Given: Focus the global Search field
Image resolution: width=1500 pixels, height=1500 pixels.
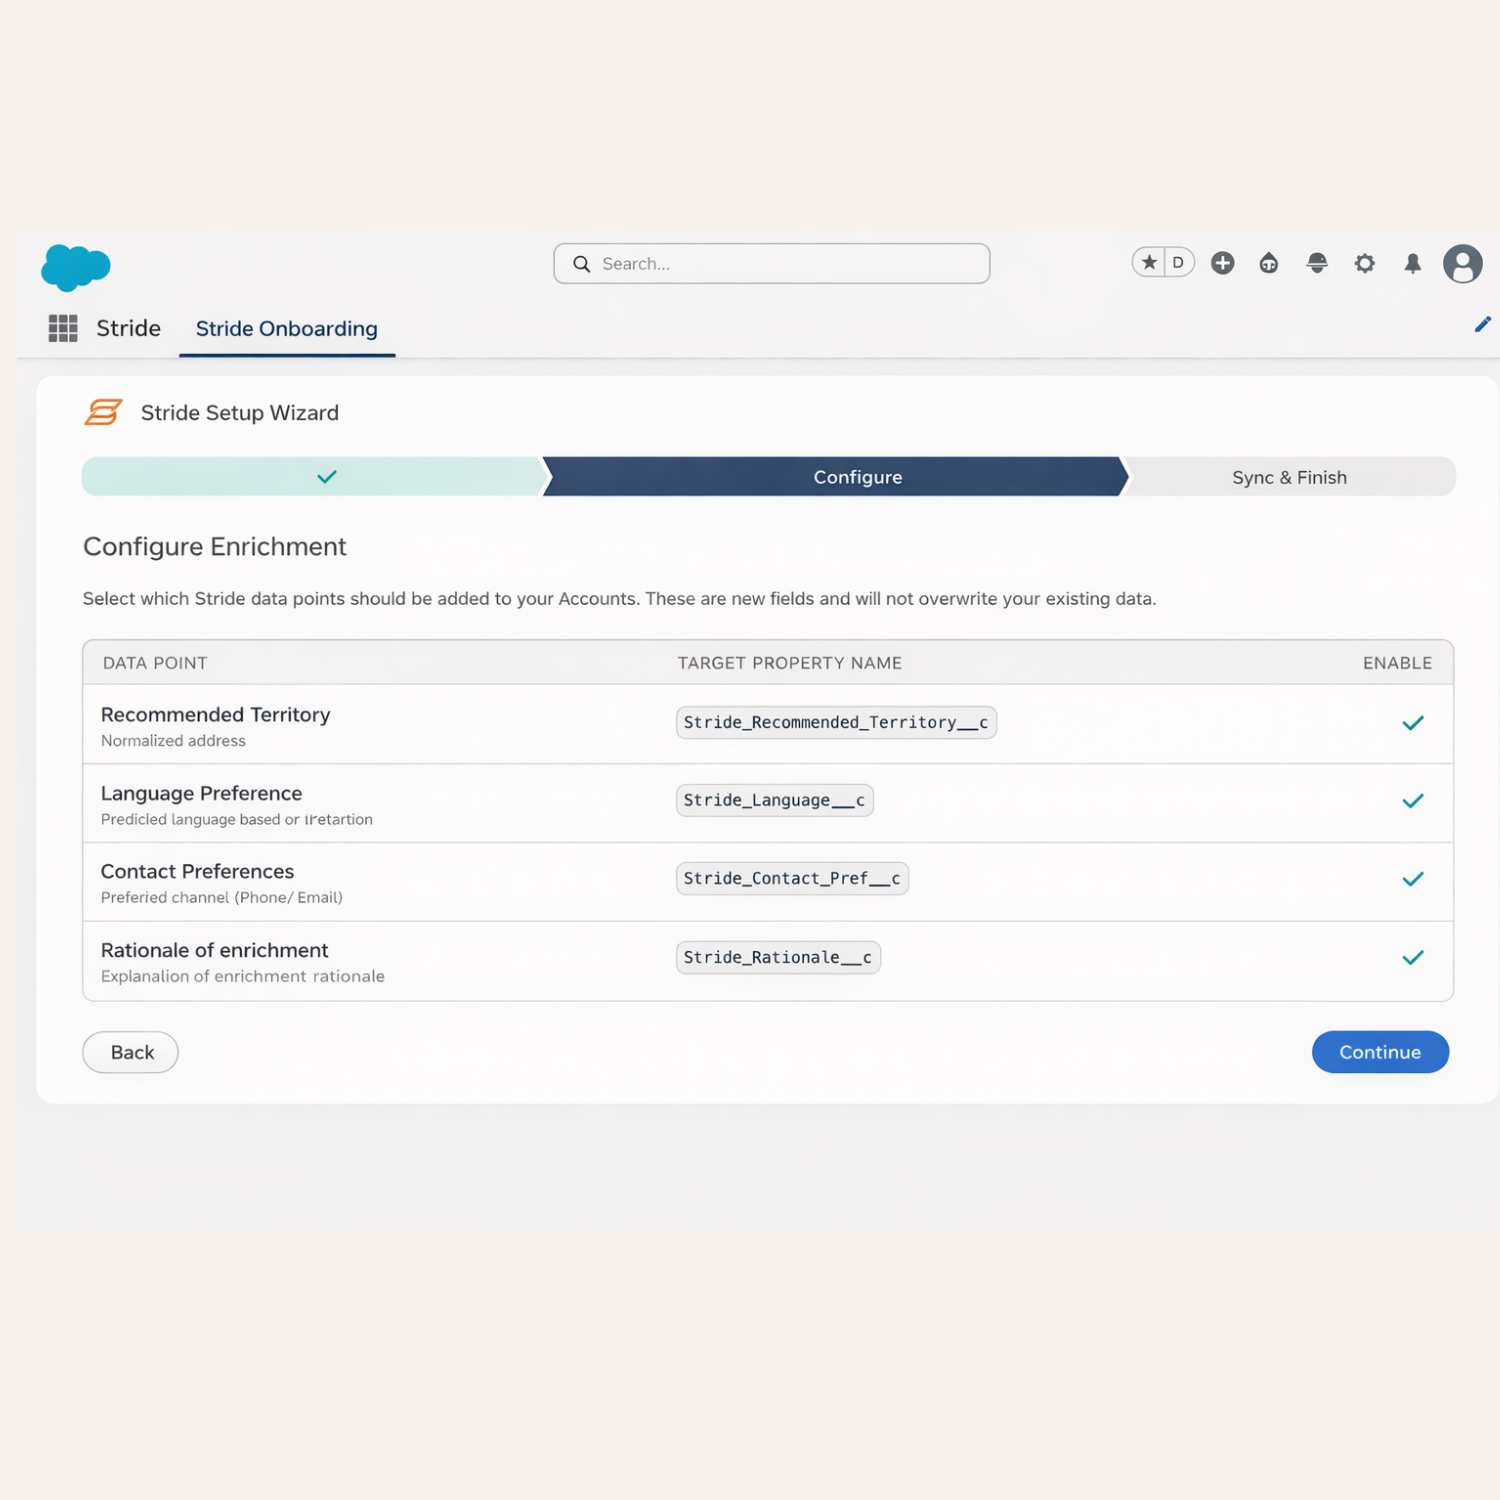Looking at the screenshot, I should click(772, 263).
